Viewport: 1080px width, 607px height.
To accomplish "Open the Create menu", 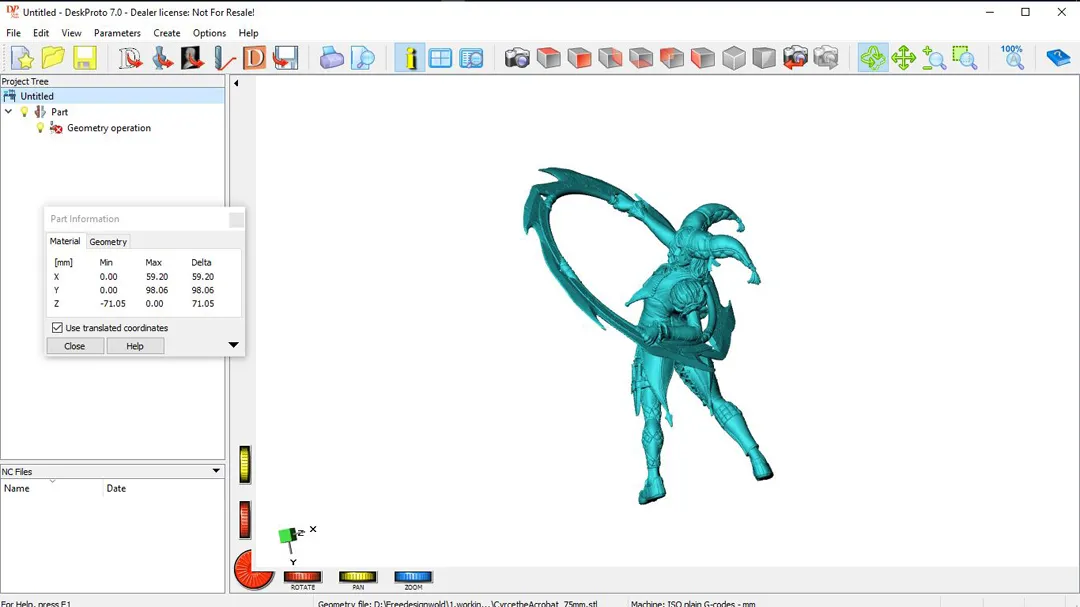I will [167, 33].
